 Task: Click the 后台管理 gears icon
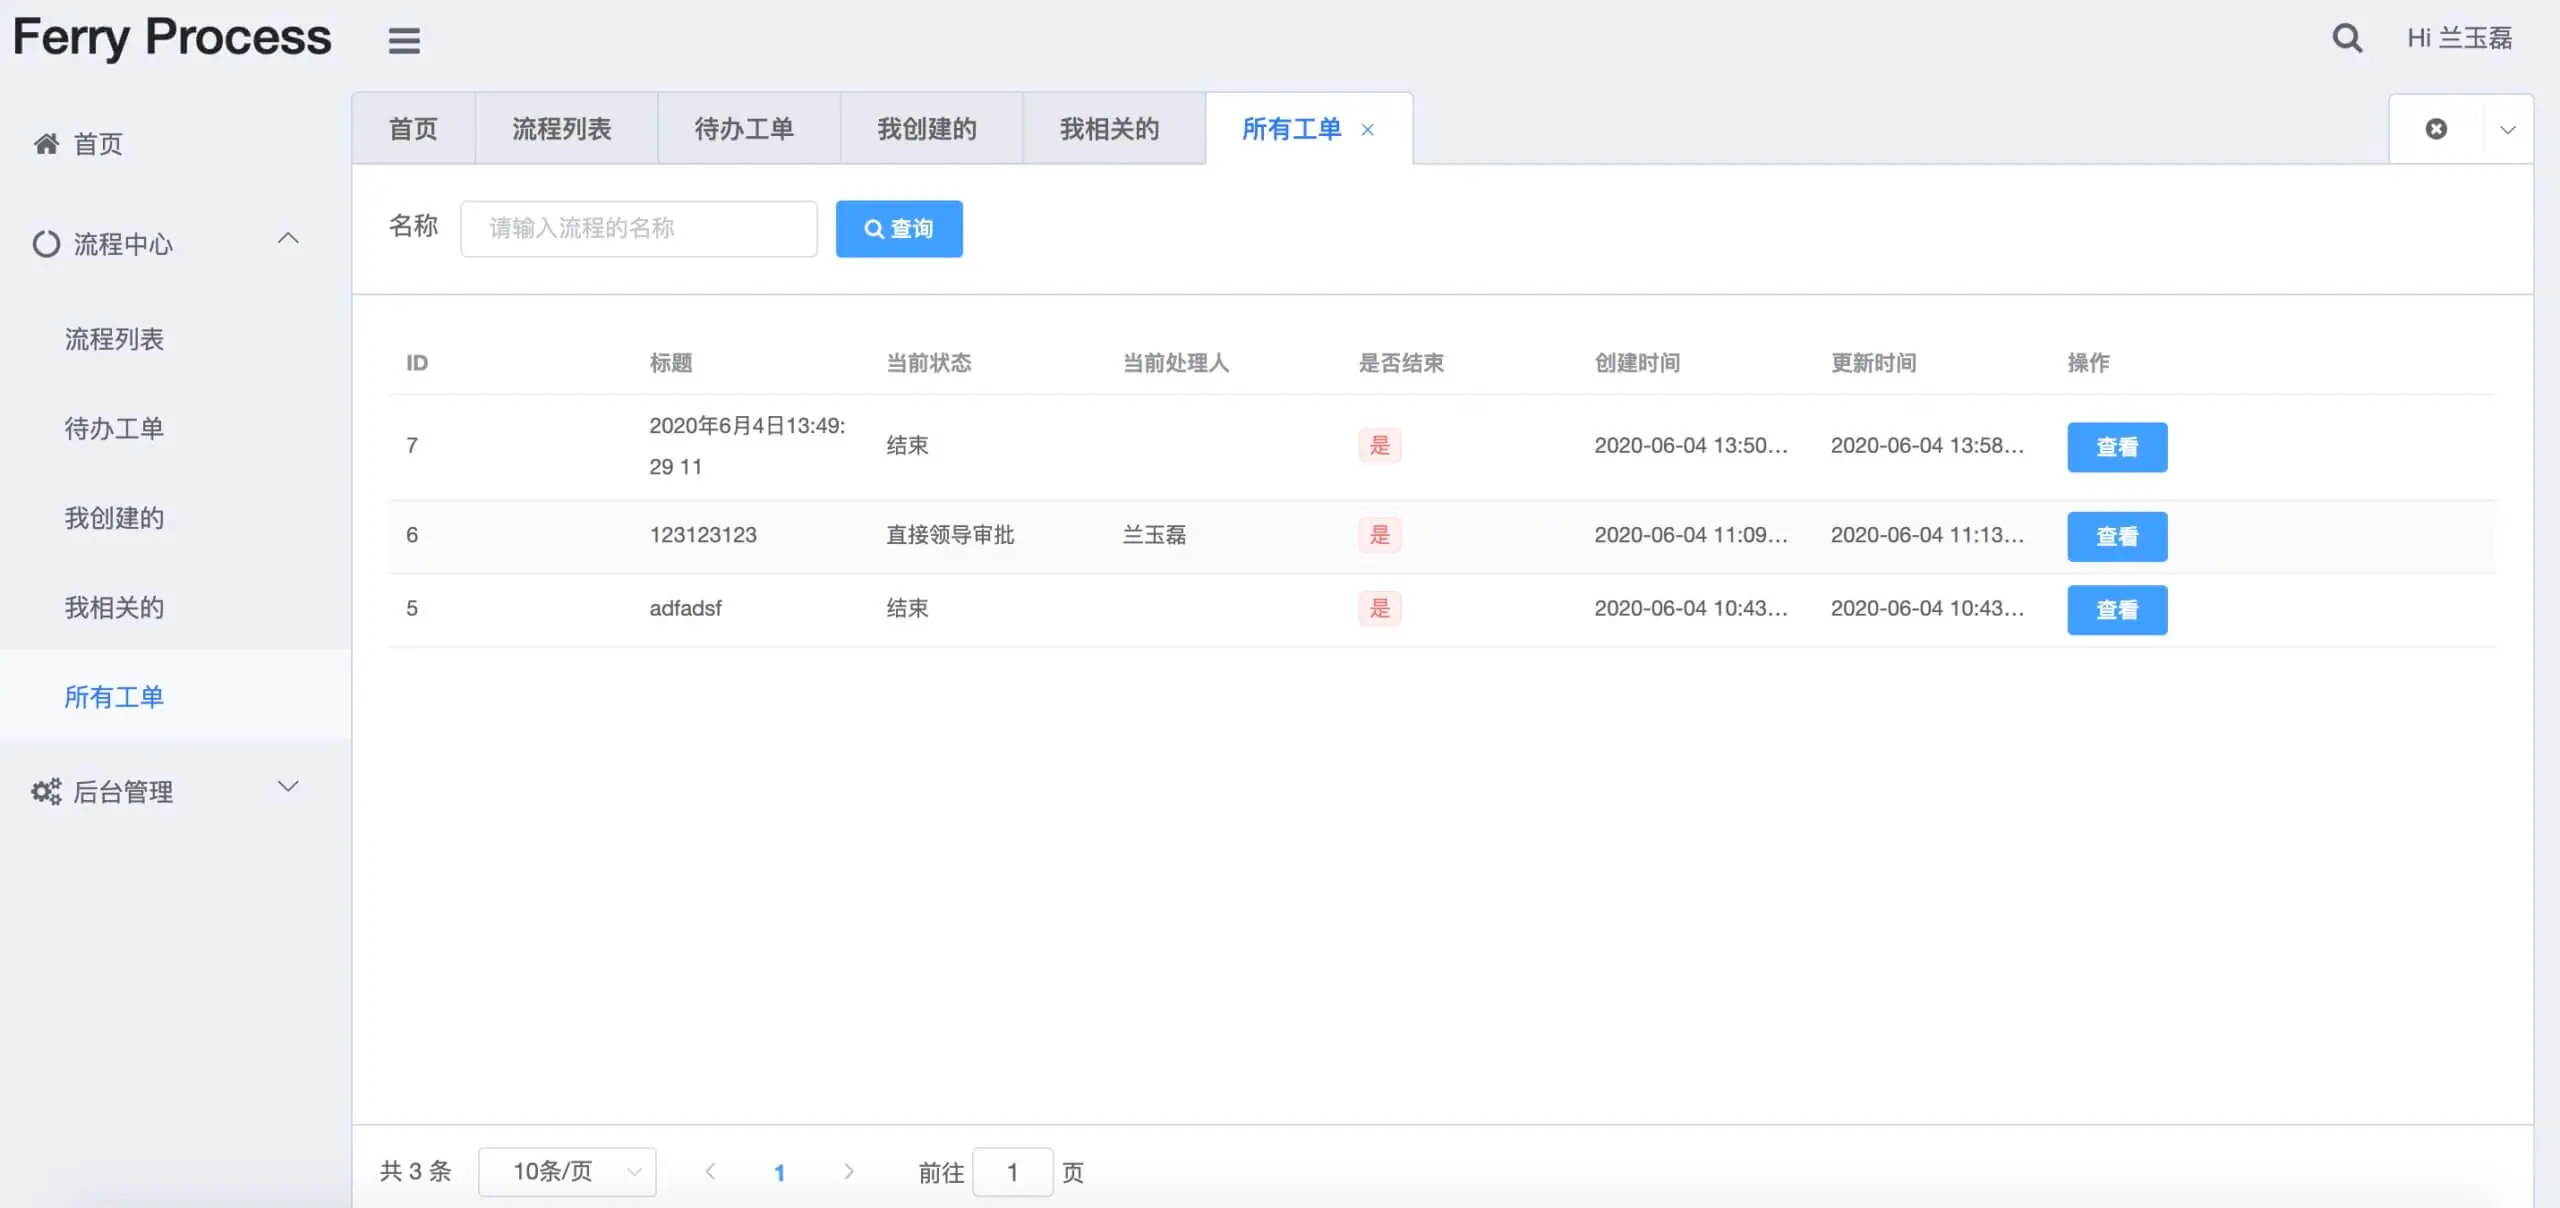point(46,792)
